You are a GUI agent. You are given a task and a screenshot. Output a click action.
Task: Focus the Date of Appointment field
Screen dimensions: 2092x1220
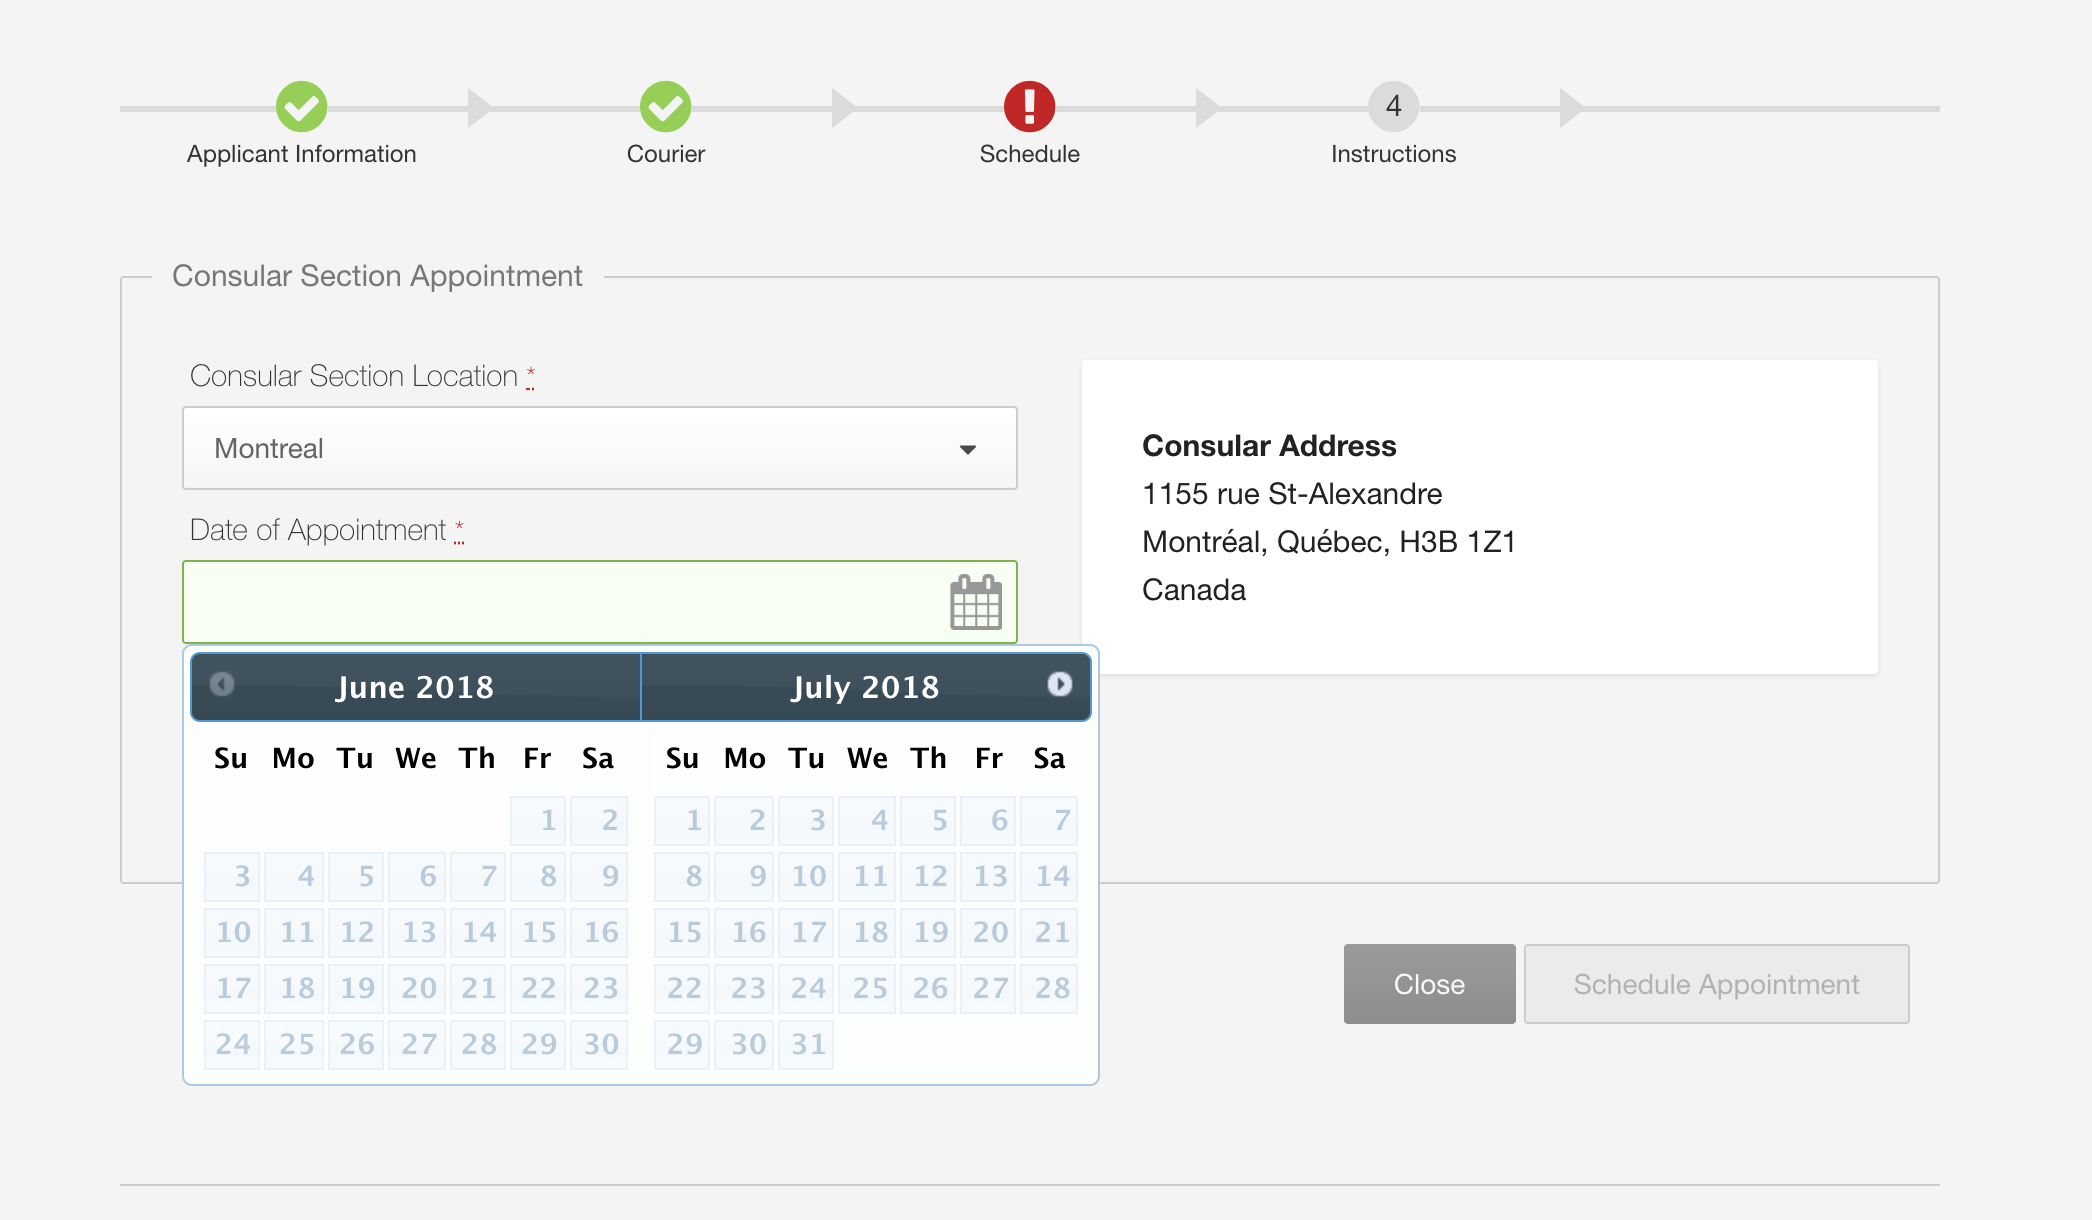600,602
